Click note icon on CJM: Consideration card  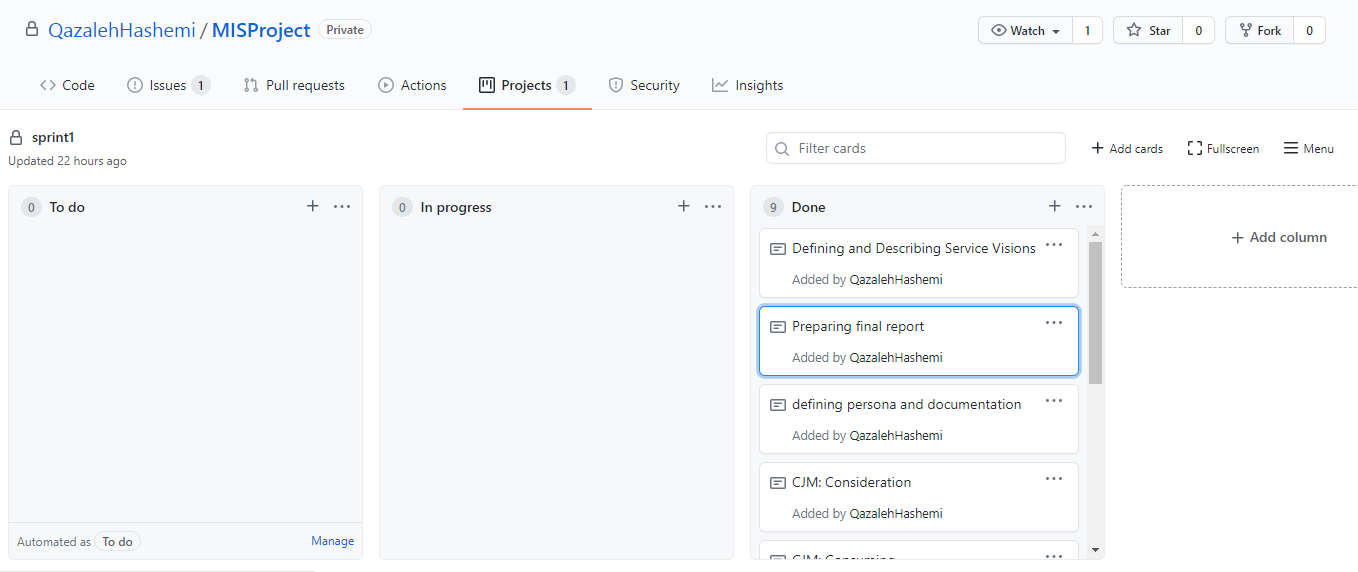[x=778, y=483]
